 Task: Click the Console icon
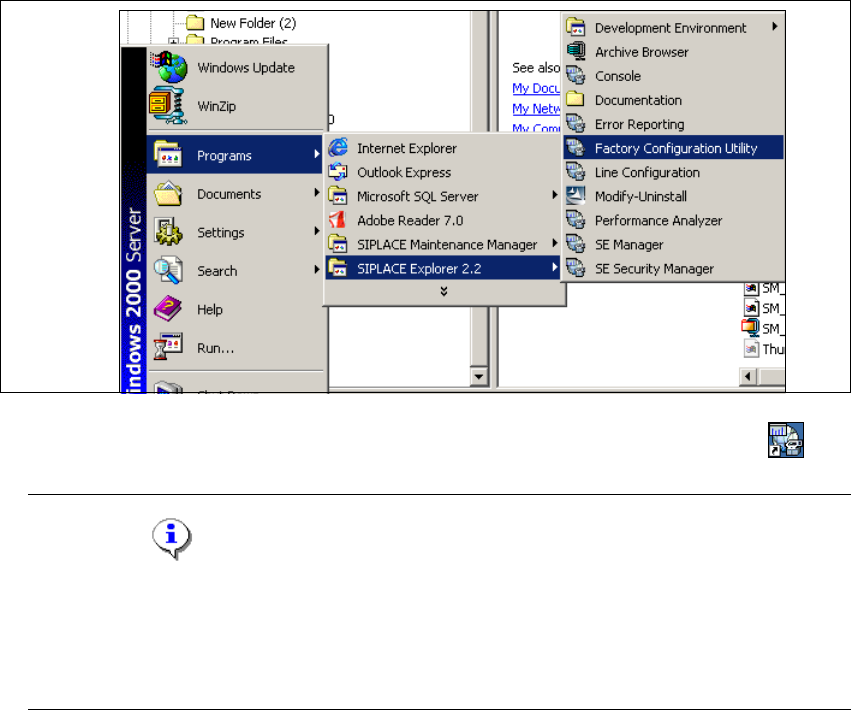[x=576, y=75]
